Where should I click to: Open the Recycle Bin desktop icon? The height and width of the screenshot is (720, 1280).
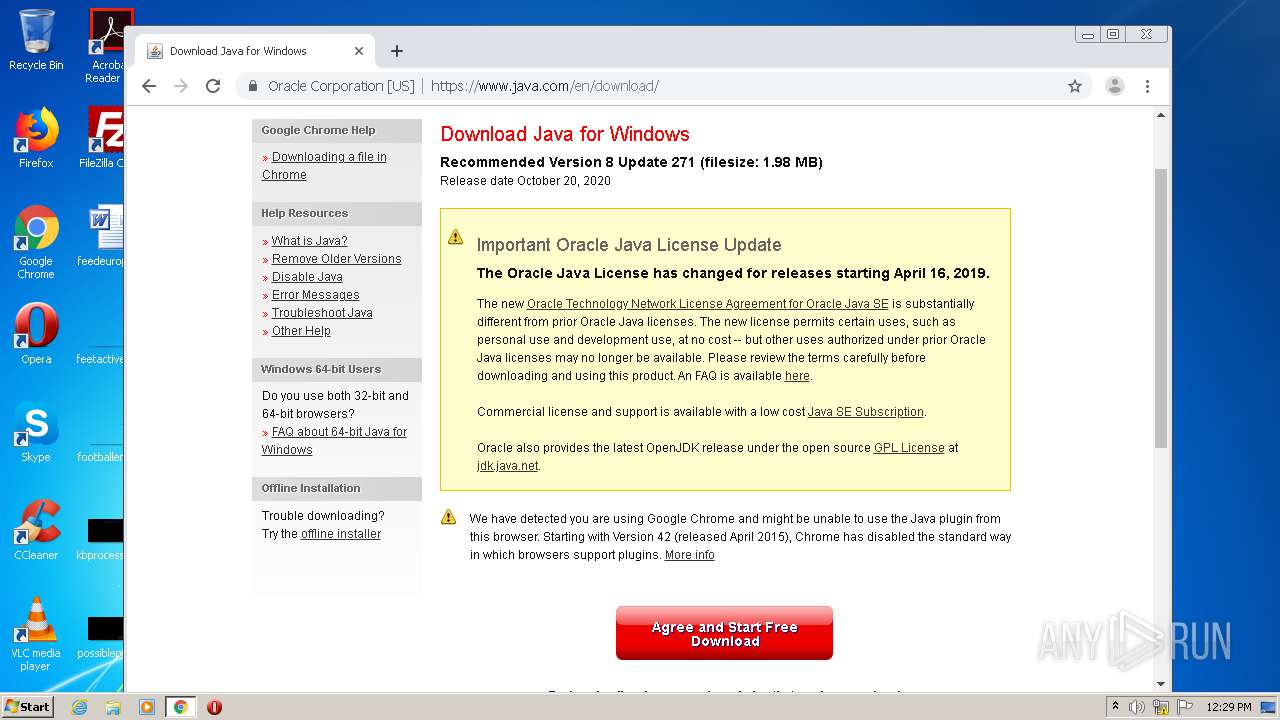point(36,40)
